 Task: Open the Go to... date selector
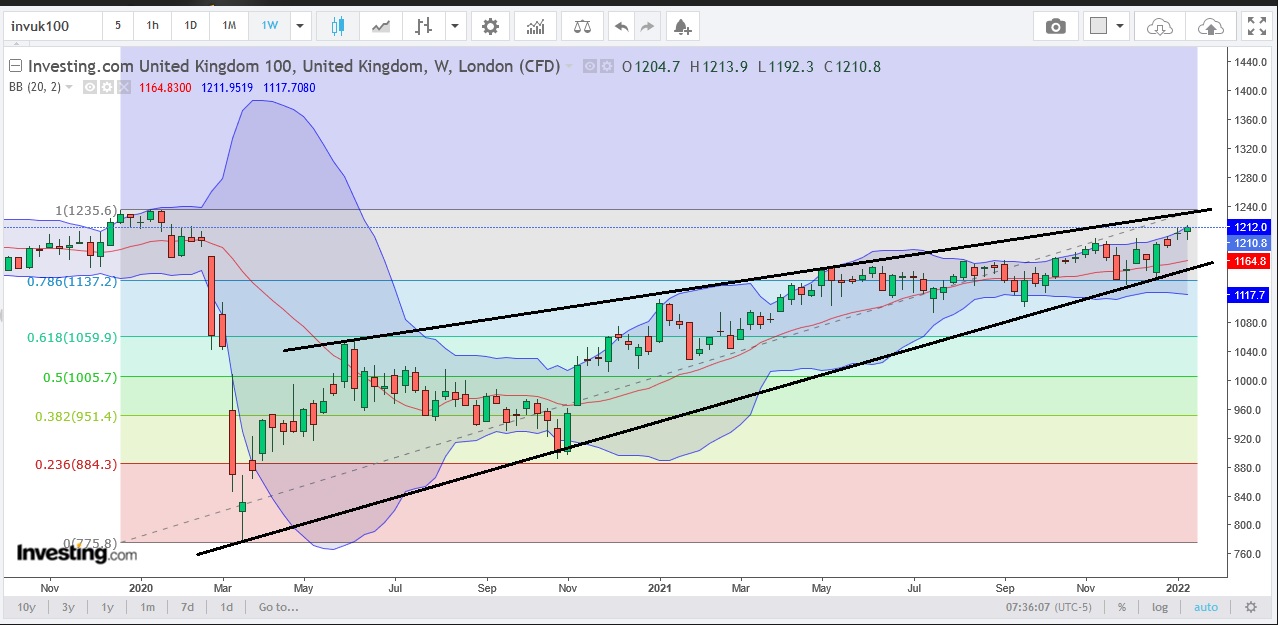coord(275,607)
